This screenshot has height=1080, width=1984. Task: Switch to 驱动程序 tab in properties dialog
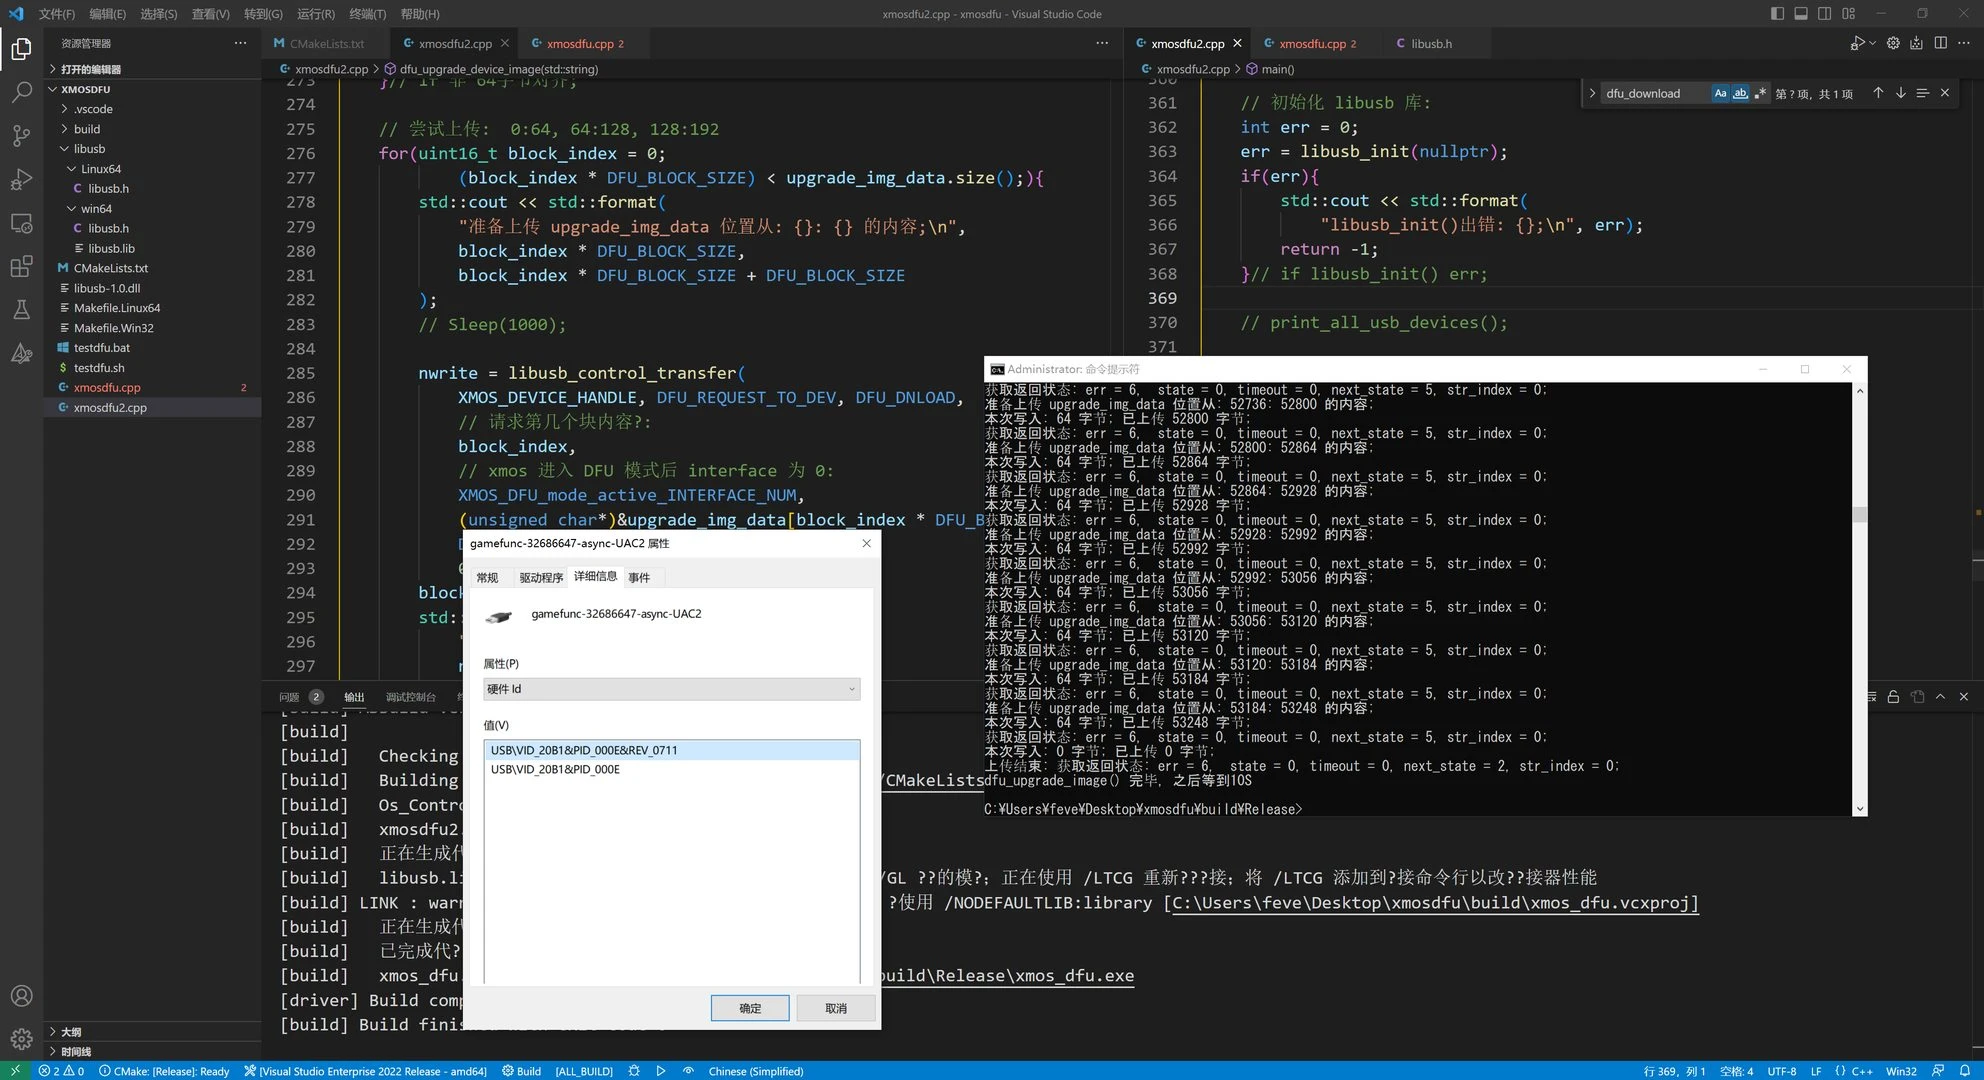click(541, 578)
